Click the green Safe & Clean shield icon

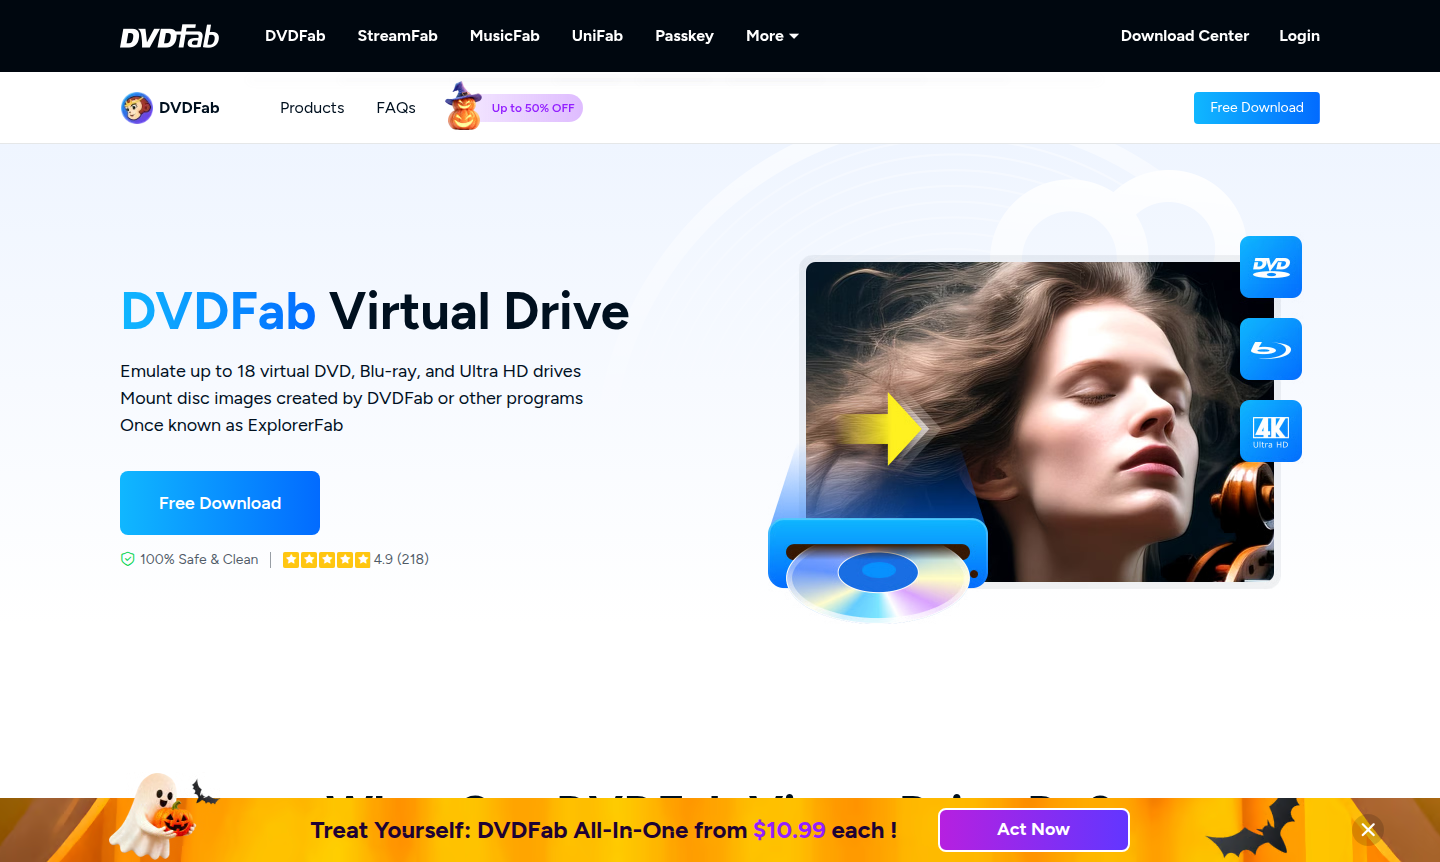point(127,559)
